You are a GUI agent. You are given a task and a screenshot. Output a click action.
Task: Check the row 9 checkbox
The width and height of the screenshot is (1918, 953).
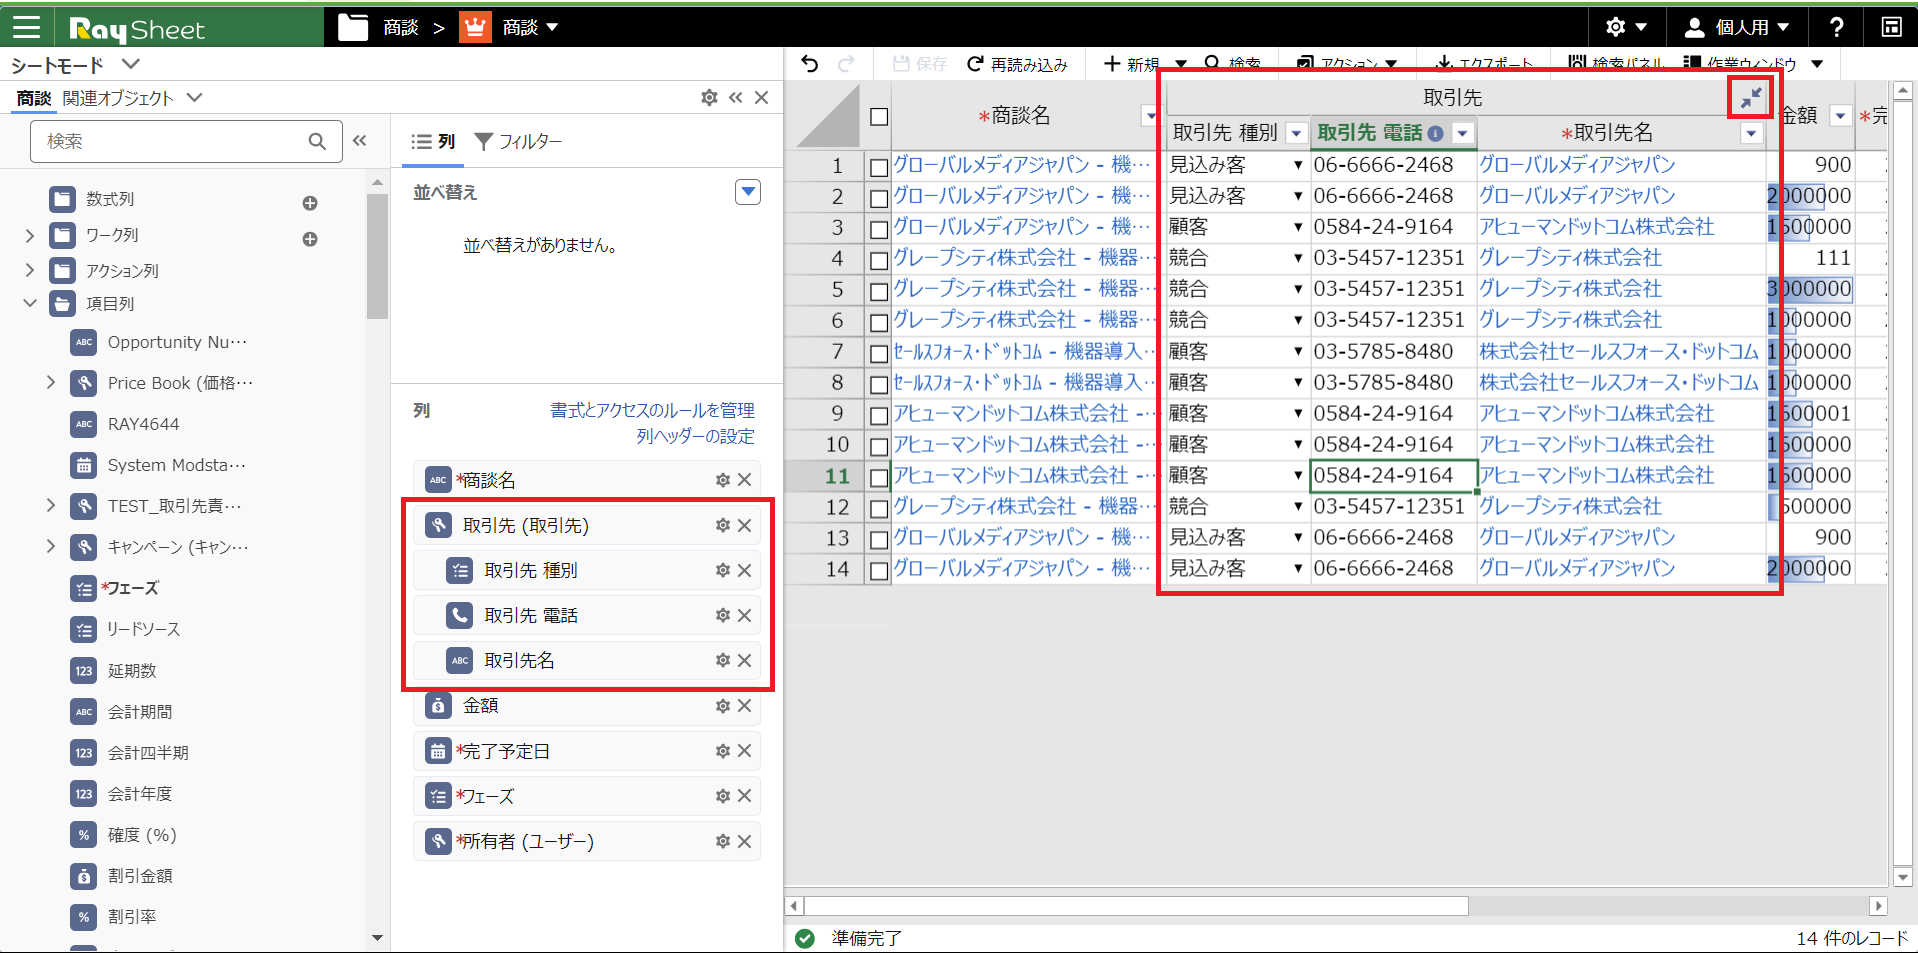(x=879, y=415)
